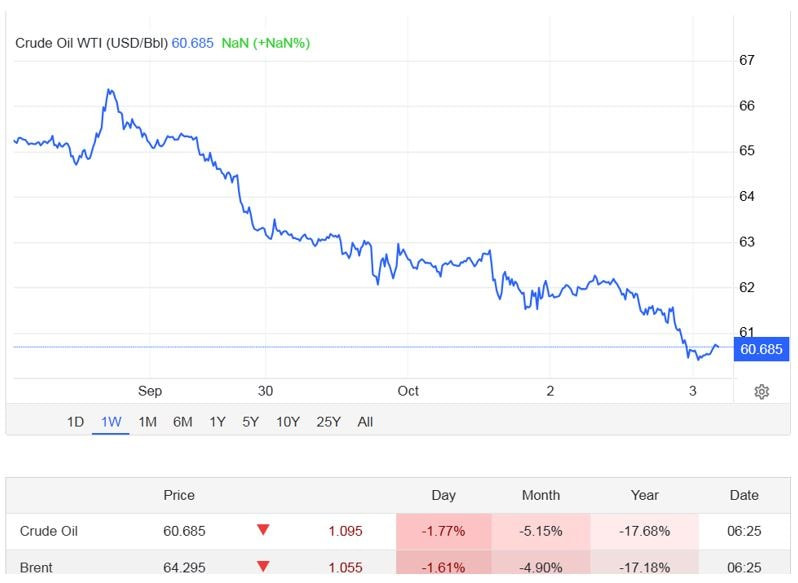Open the Crude Oil row link
The height and width of the screenshot is (583, 798).
coord(48,531)
